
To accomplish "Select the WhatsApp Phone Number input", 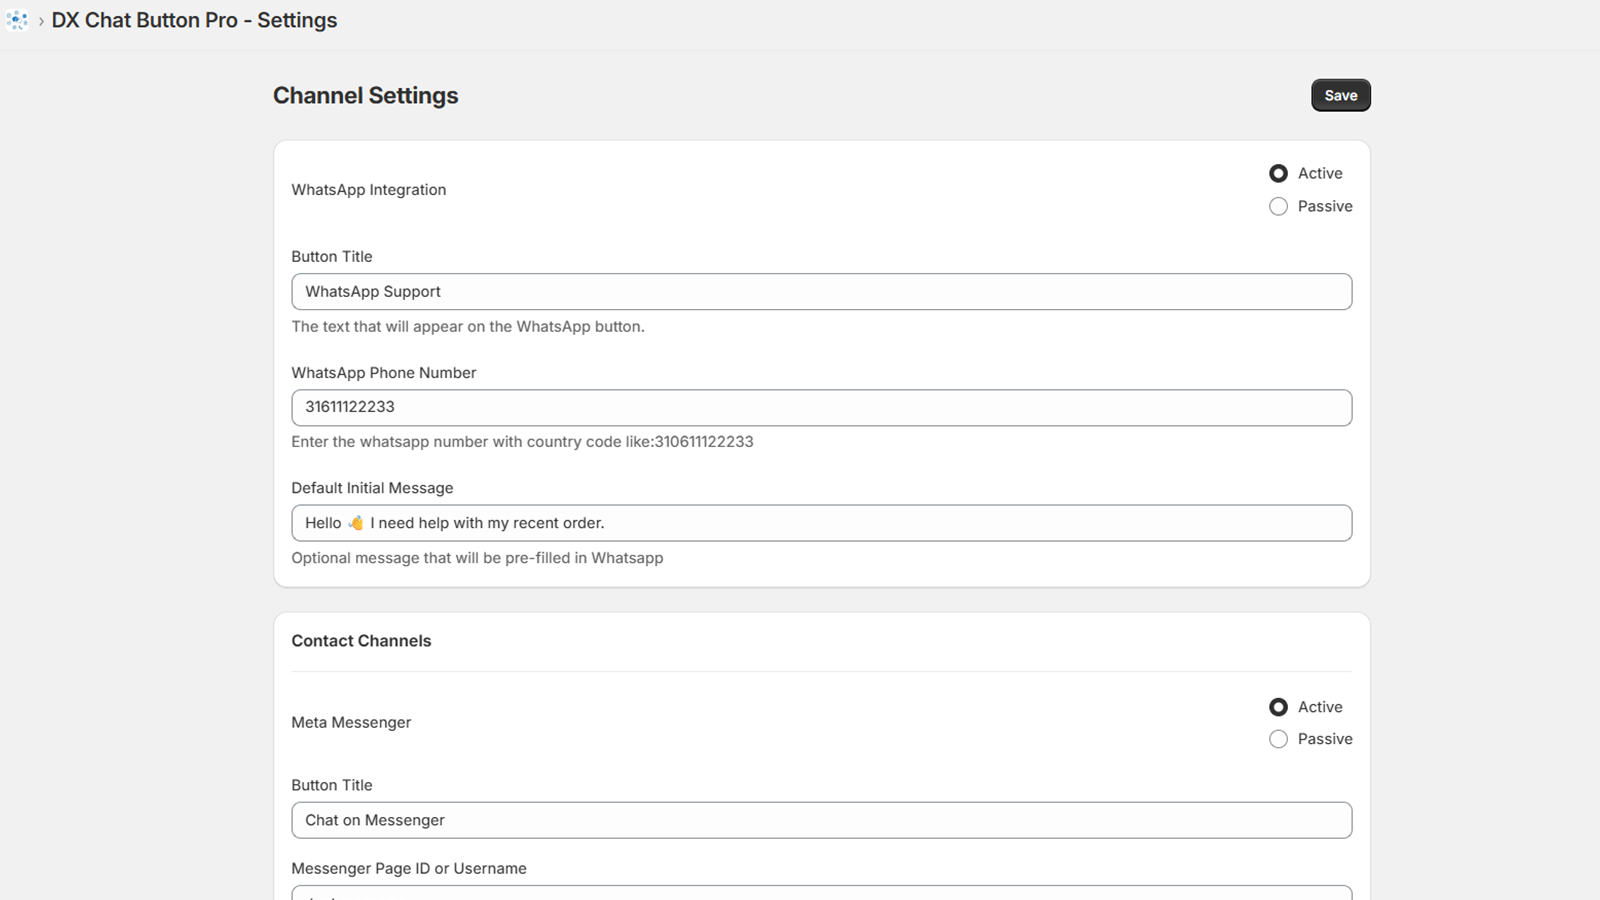I will point(820,407).
